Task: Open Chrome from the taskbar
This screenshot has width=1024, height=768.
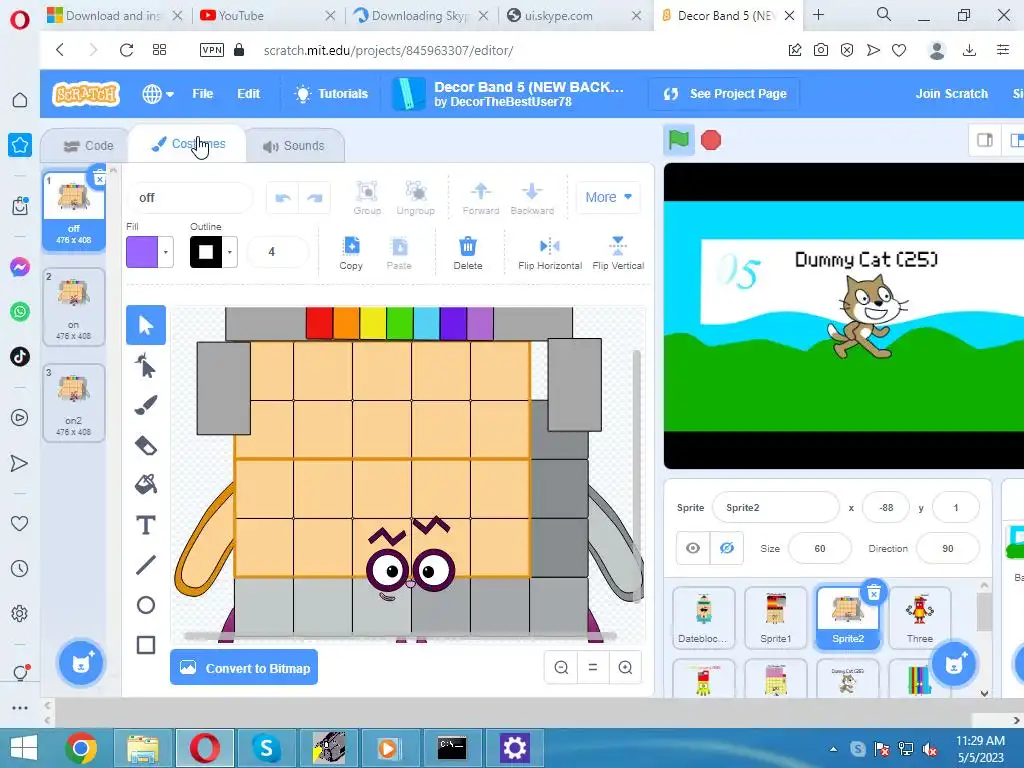Action: point(81,748)
